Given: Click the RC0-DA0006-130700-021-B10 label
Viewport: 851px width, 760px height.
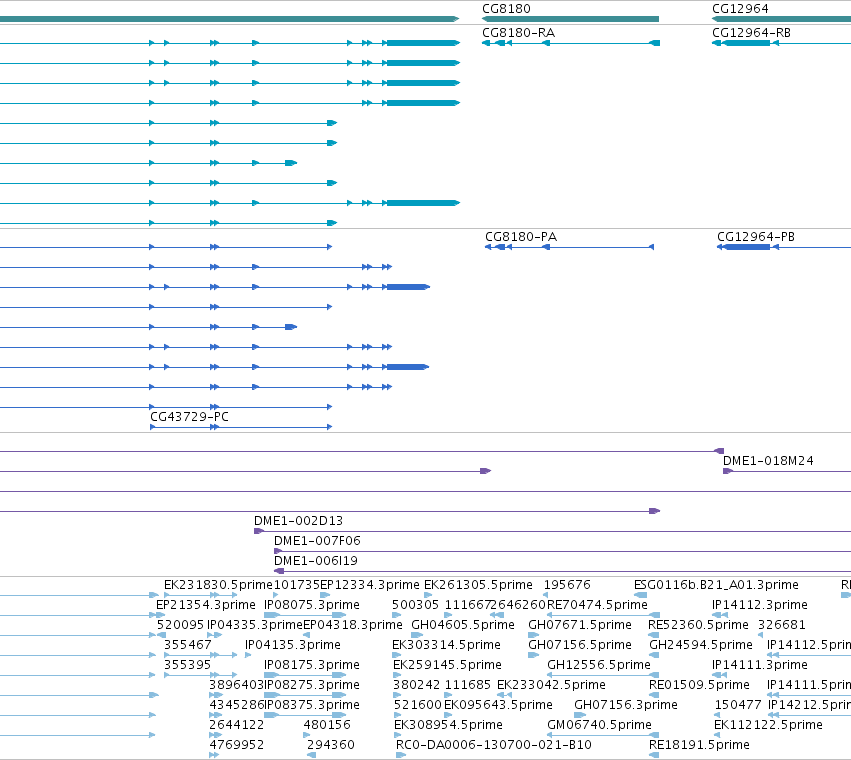Looking at the screenshot, I should pos(494,745).
